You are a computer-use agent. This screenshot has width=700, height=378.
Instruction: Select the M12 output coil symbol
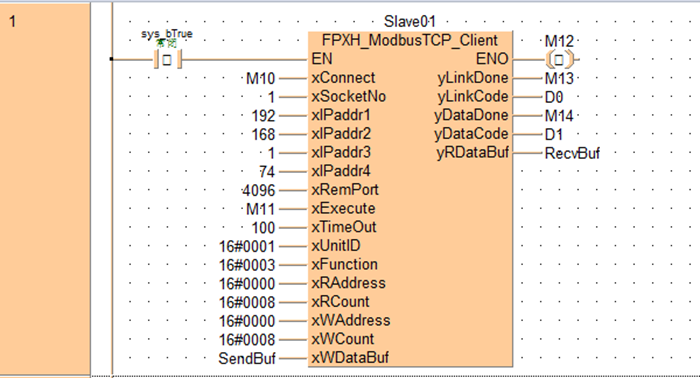click(x=559, y=59)
